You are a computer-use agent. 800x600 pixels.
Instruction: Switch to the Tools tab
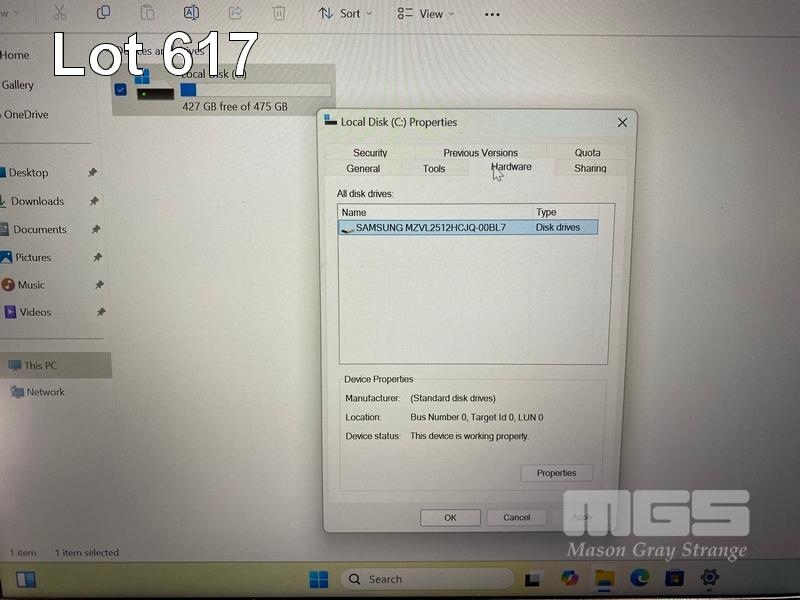pyautogui.click(x=434, y=168)
